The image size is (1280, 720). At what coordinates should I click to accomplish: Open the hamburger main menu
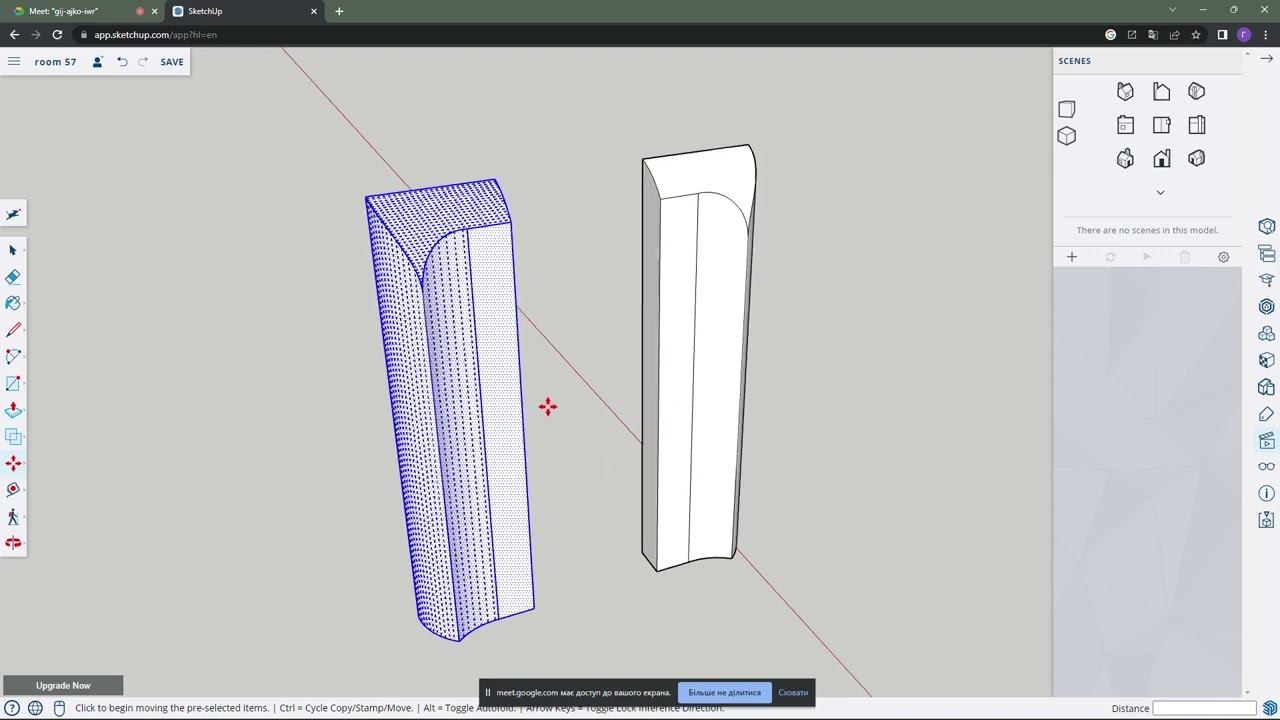coord(14,61)
